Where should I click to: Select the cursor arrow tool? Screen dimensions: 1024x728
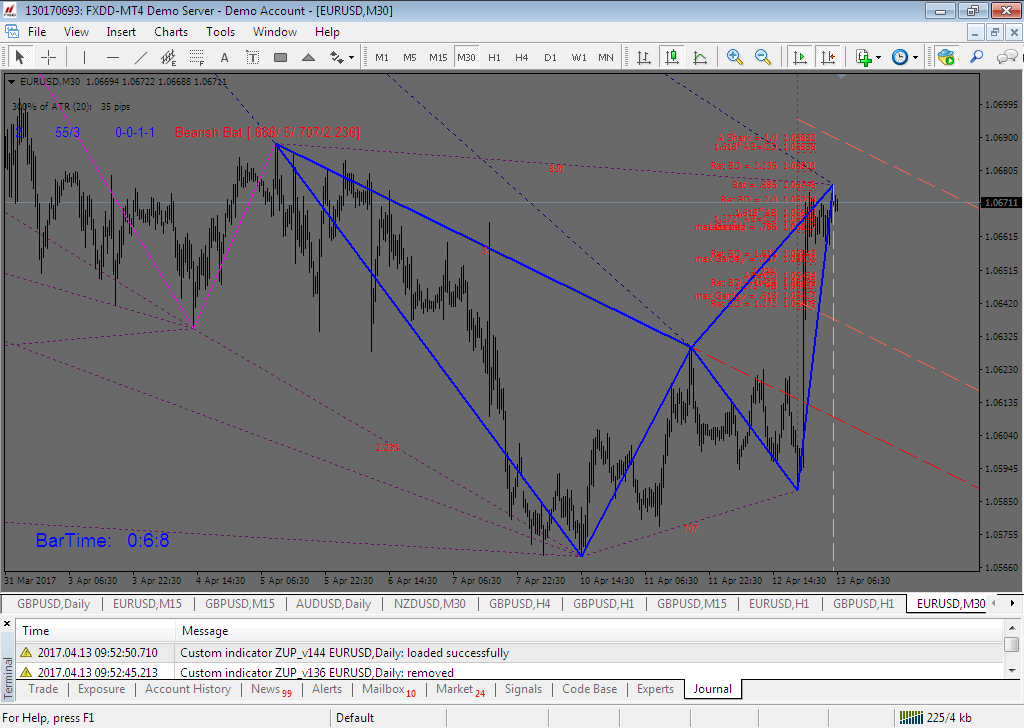[20, 57]
